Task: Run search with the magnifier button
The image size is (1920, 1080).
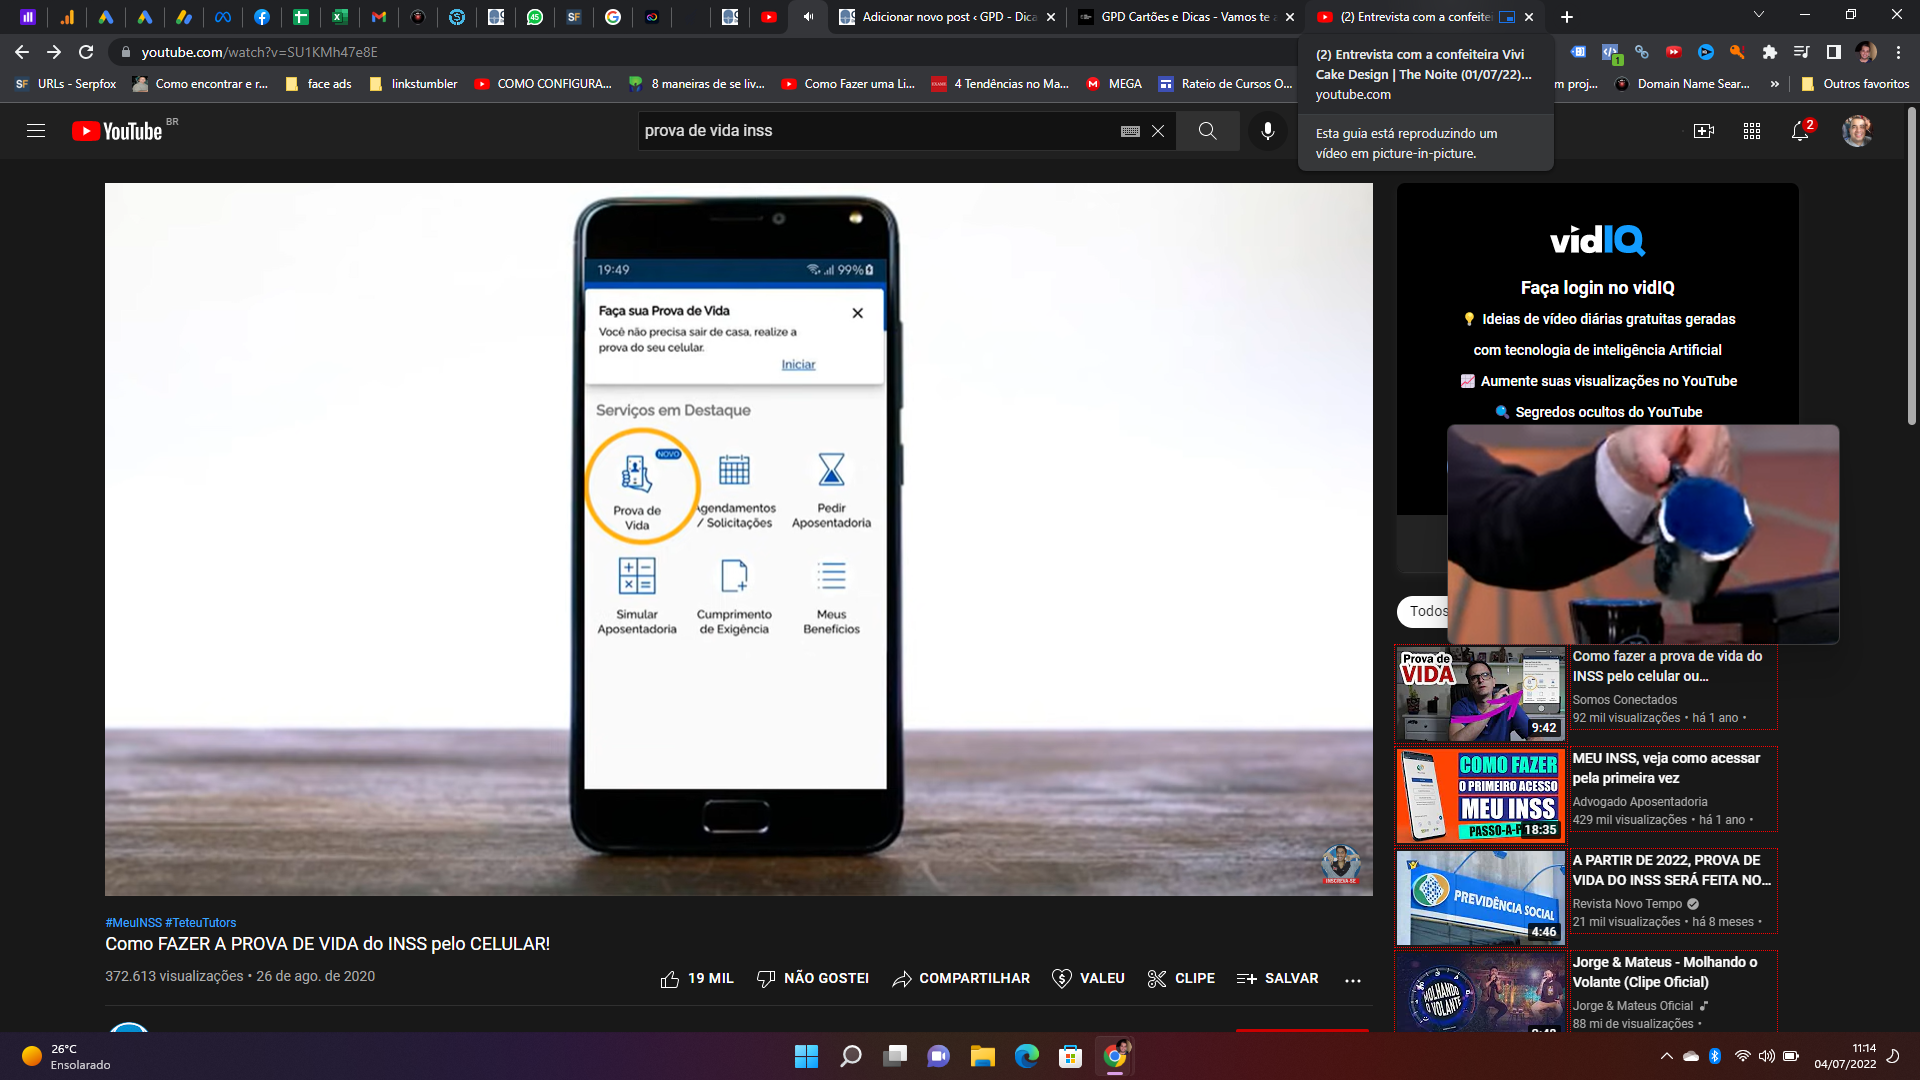Action: pos(1208,131)
